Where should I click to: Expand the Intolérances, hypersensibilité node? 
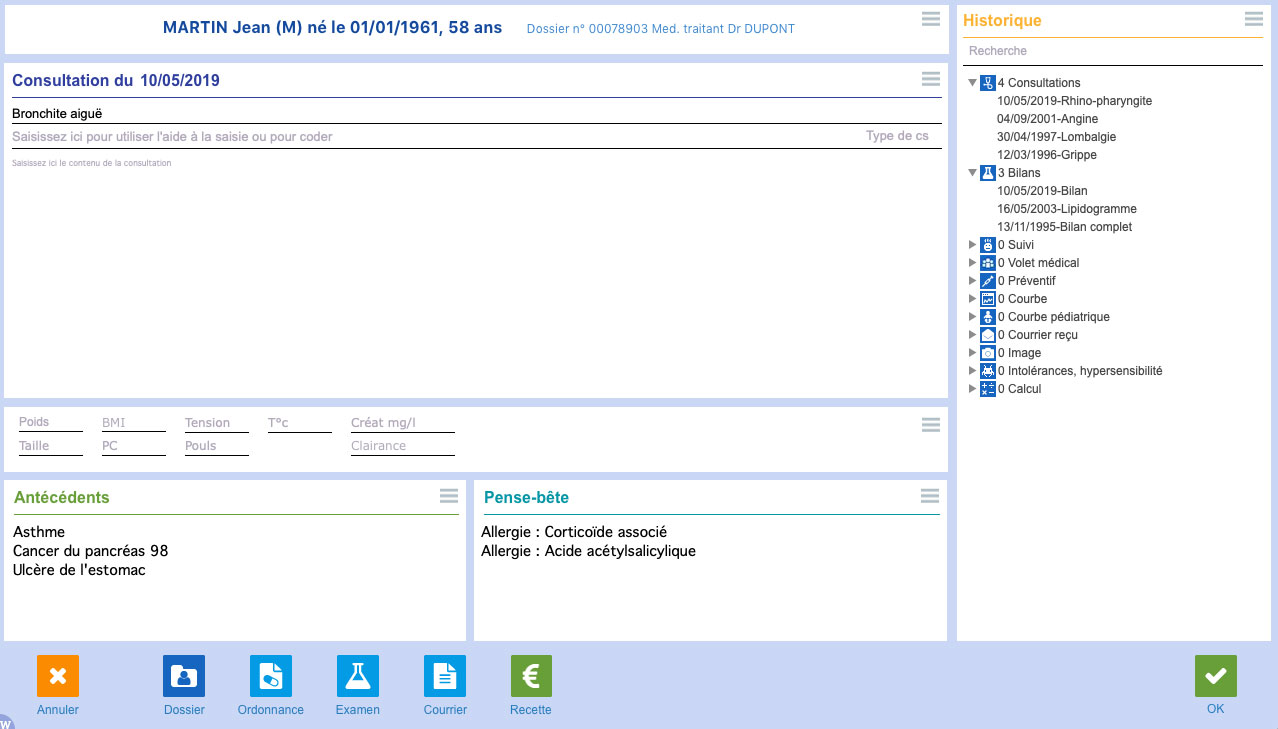972,371
